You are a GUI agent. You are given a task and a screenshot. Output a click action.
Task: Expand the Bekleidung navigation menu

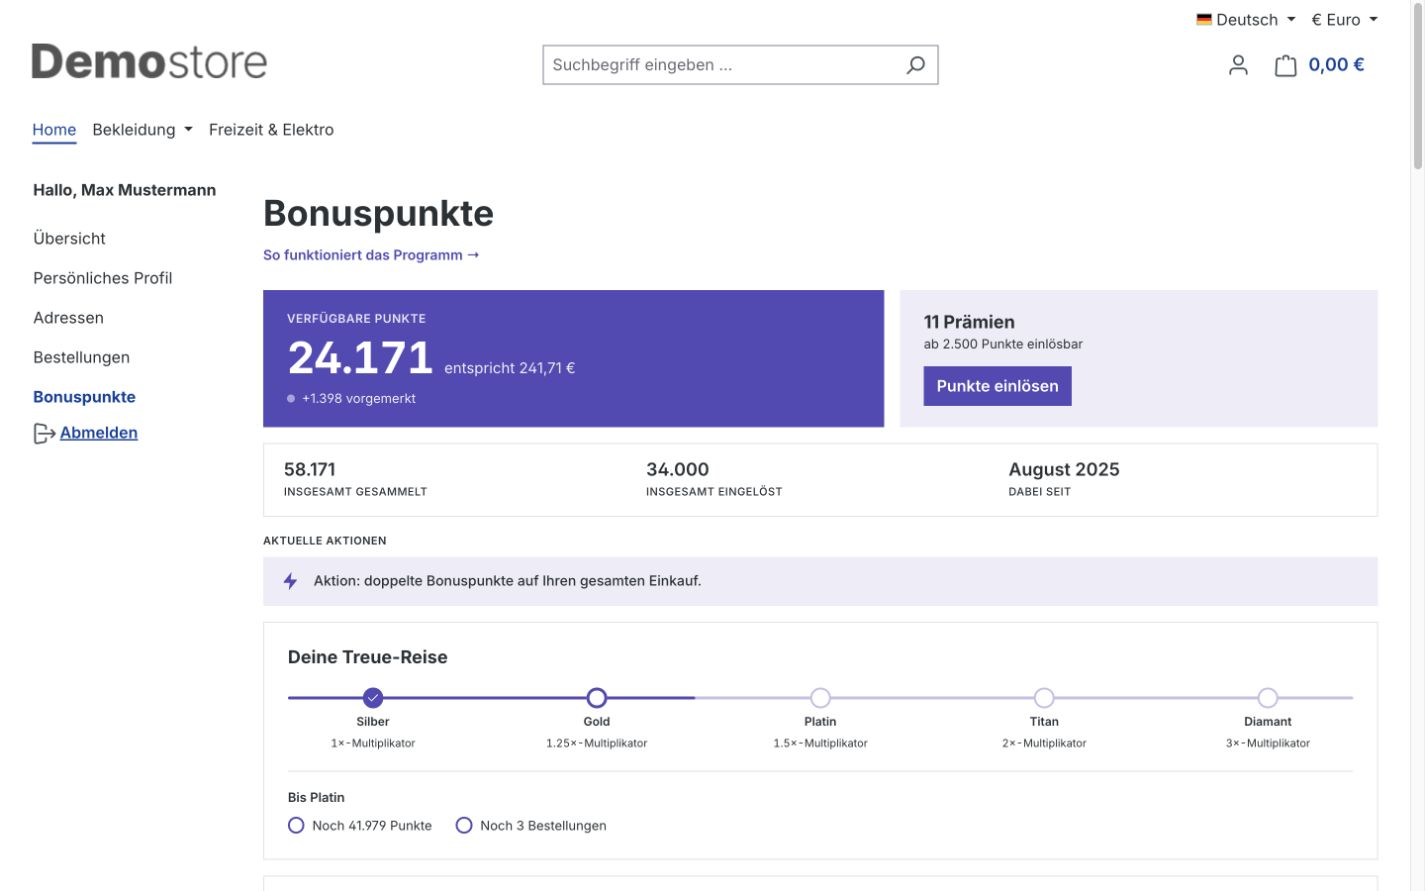tap(142, 129)
